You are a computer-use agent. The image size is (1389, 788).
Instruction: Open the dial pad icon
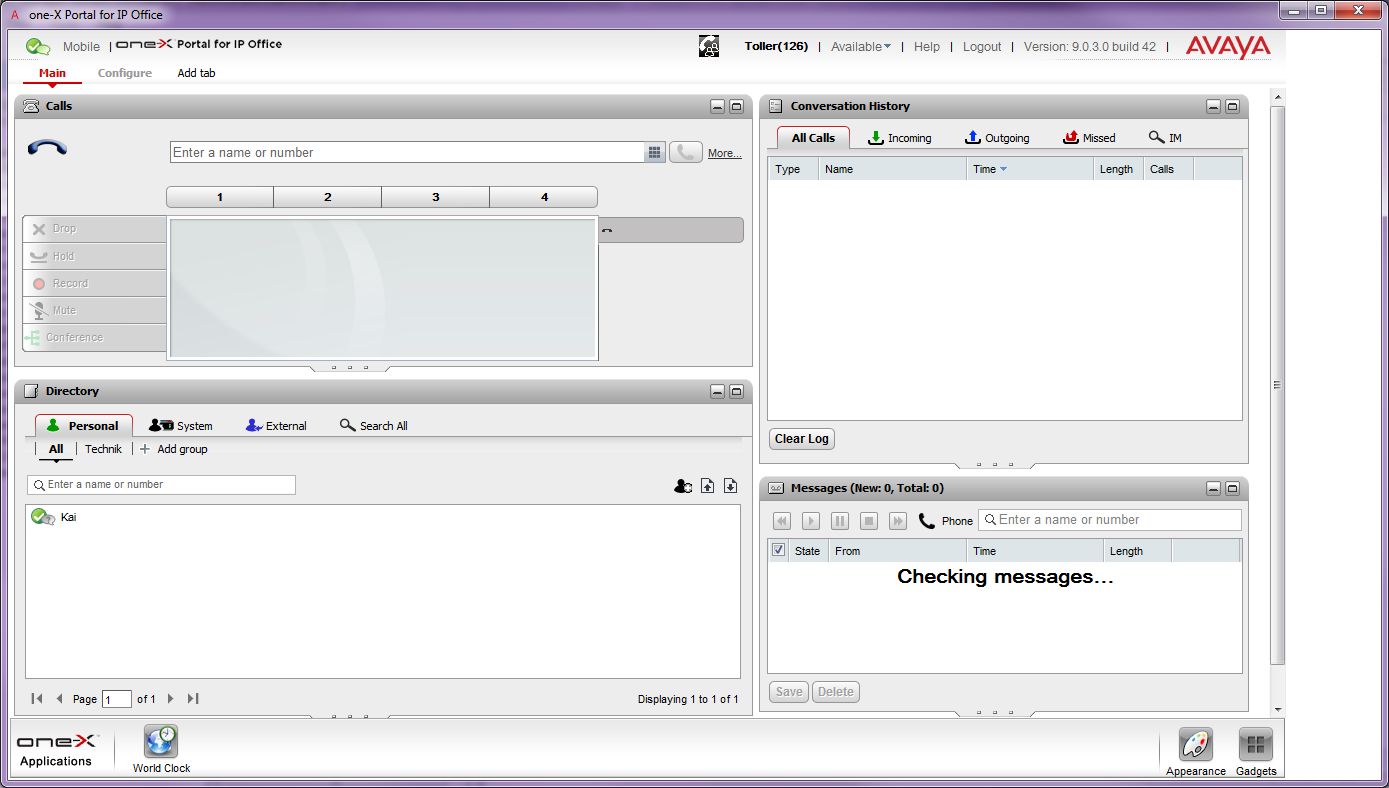click(x=656, y=151)
